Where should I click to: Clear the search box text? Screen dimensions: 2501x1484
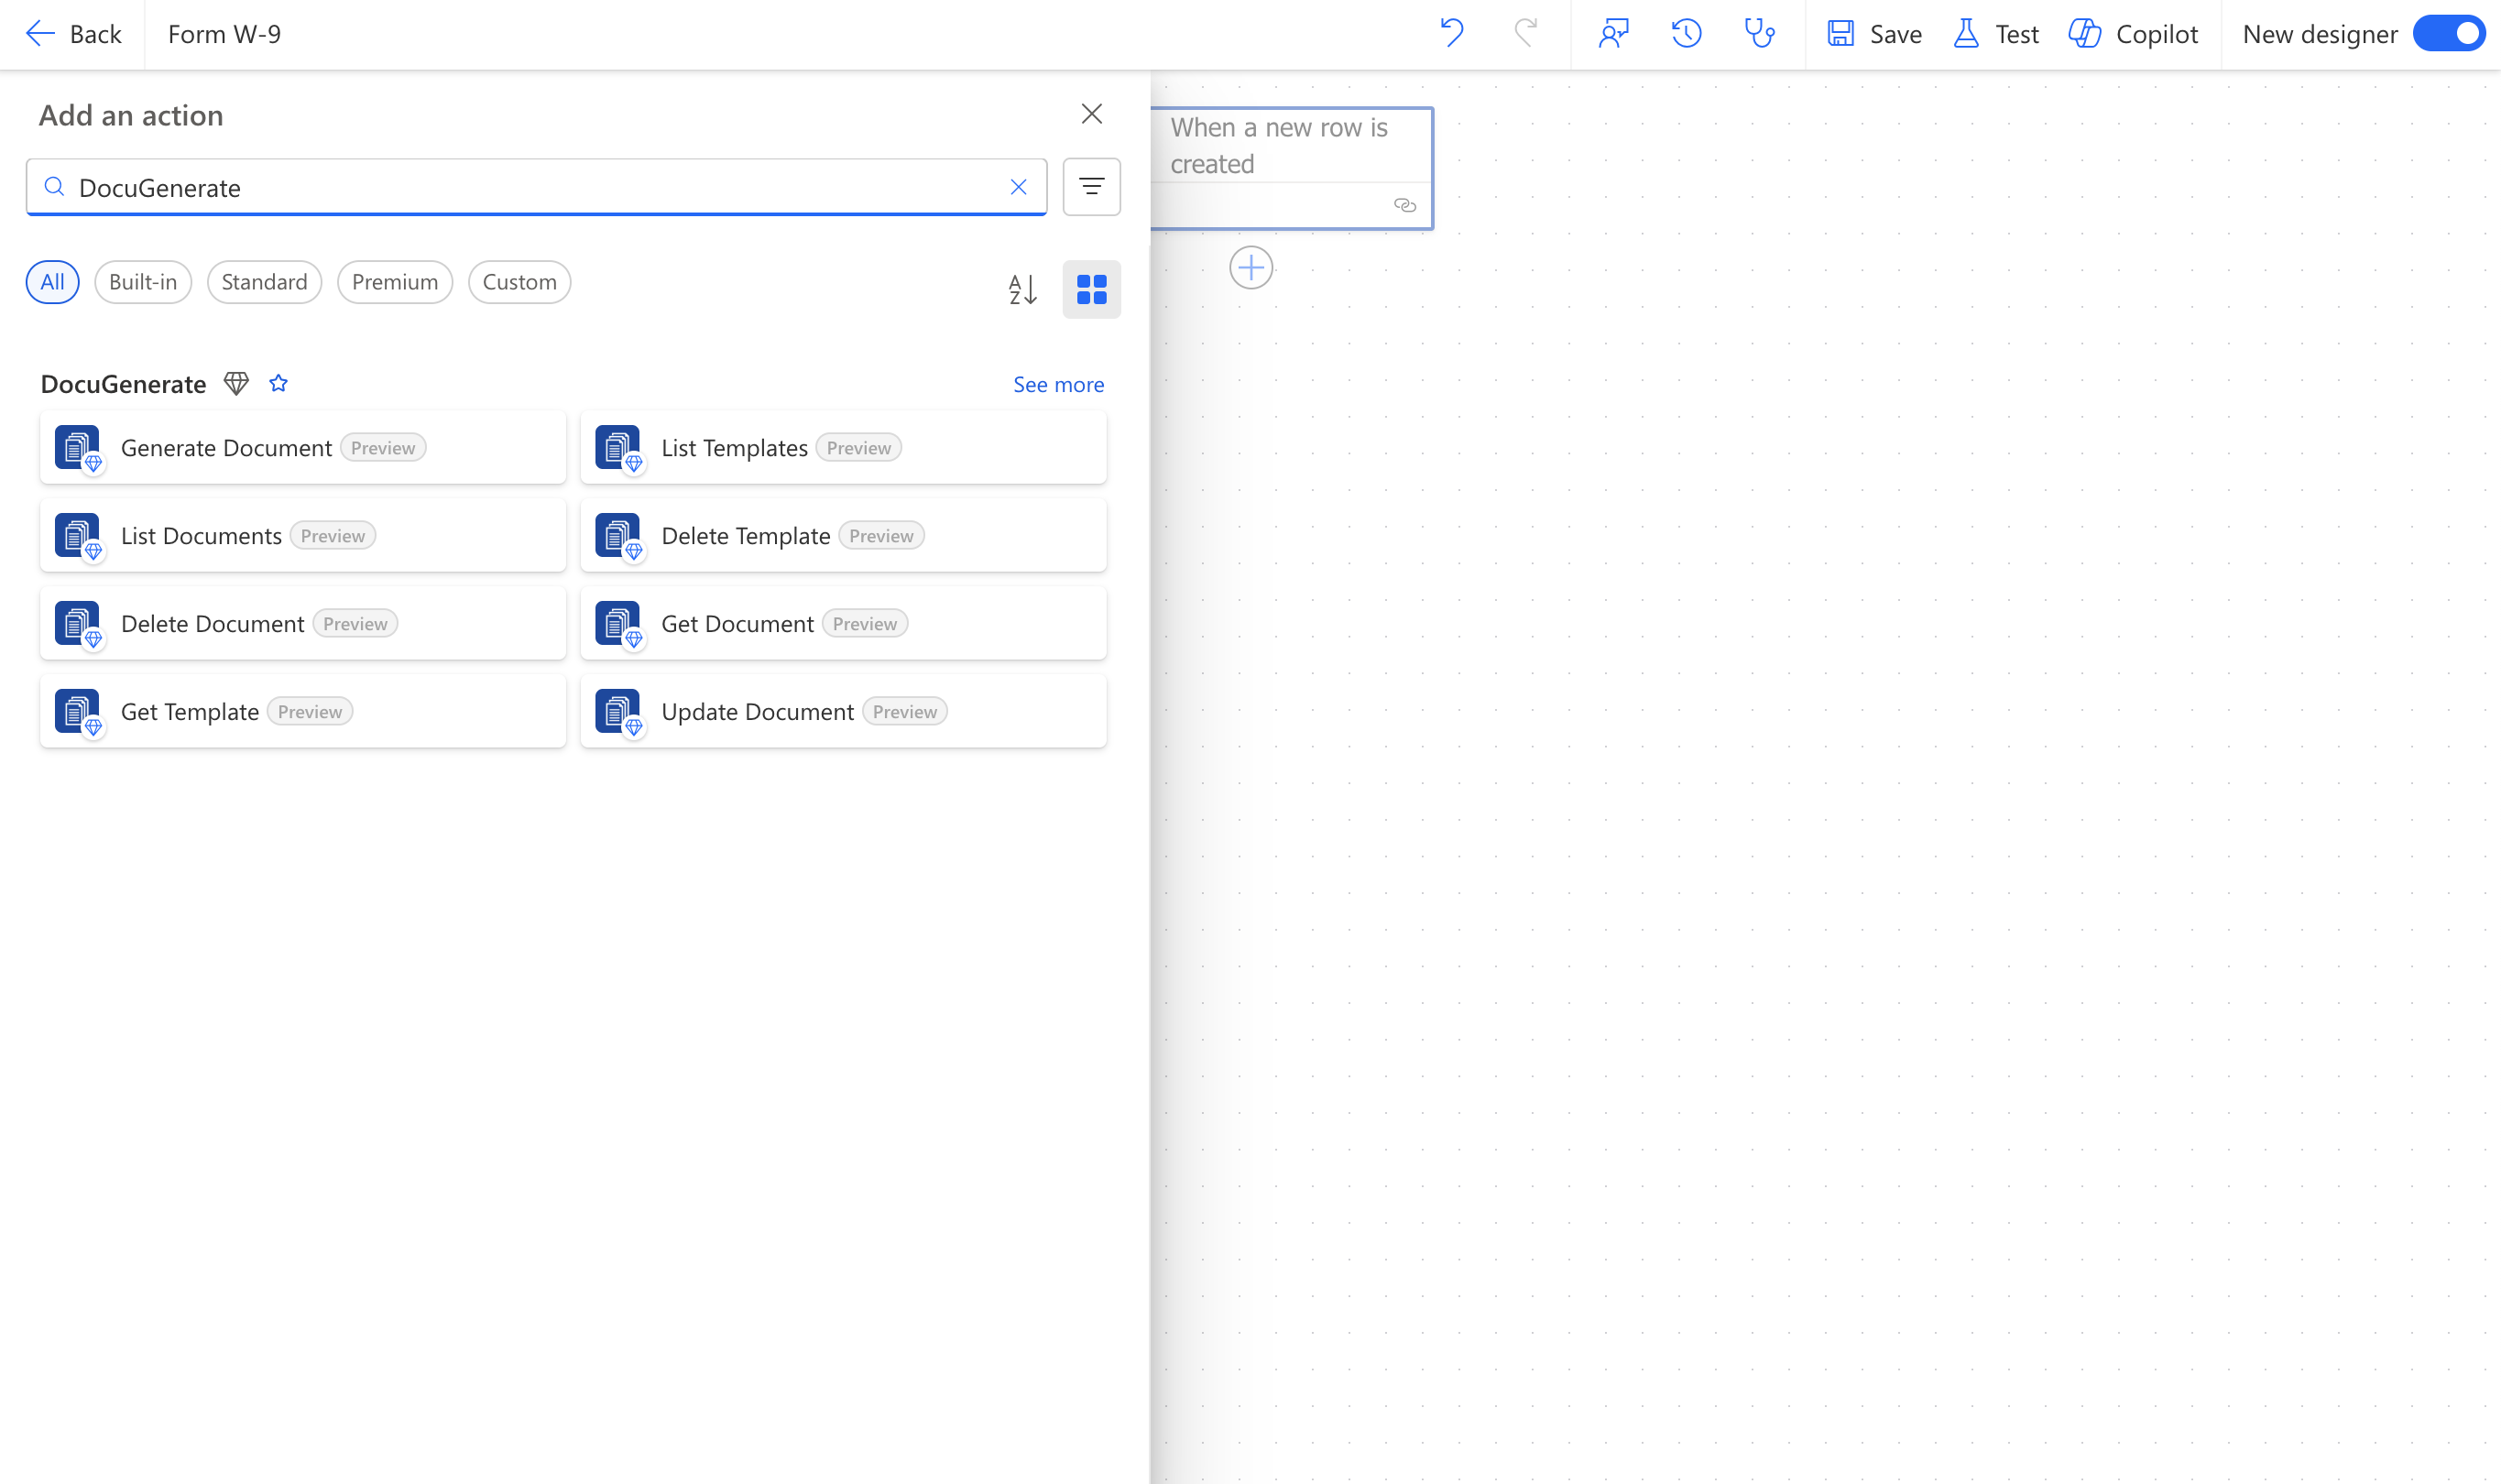point(1018,187)
